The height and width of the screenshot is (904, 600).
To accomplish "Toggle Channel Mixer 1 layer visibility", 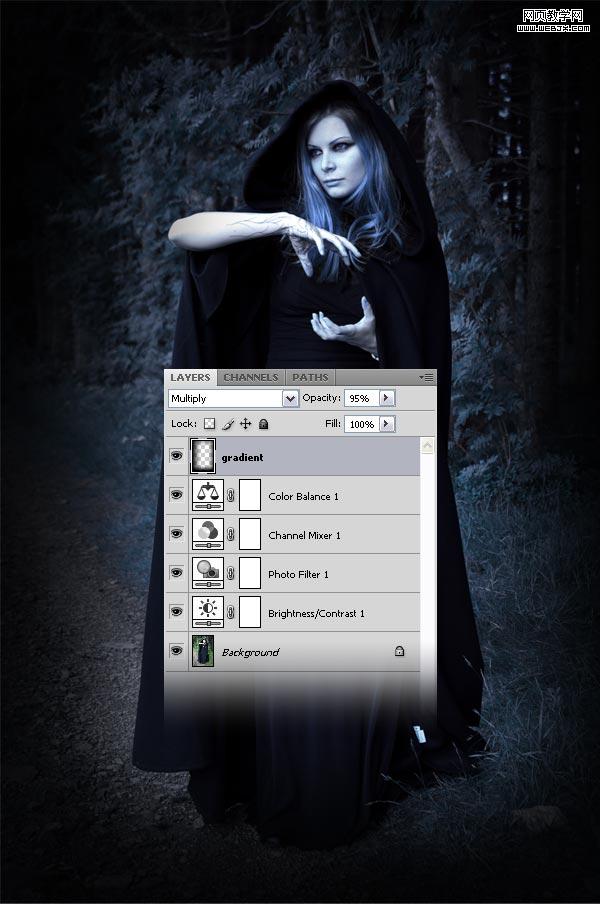I will 176,534.
